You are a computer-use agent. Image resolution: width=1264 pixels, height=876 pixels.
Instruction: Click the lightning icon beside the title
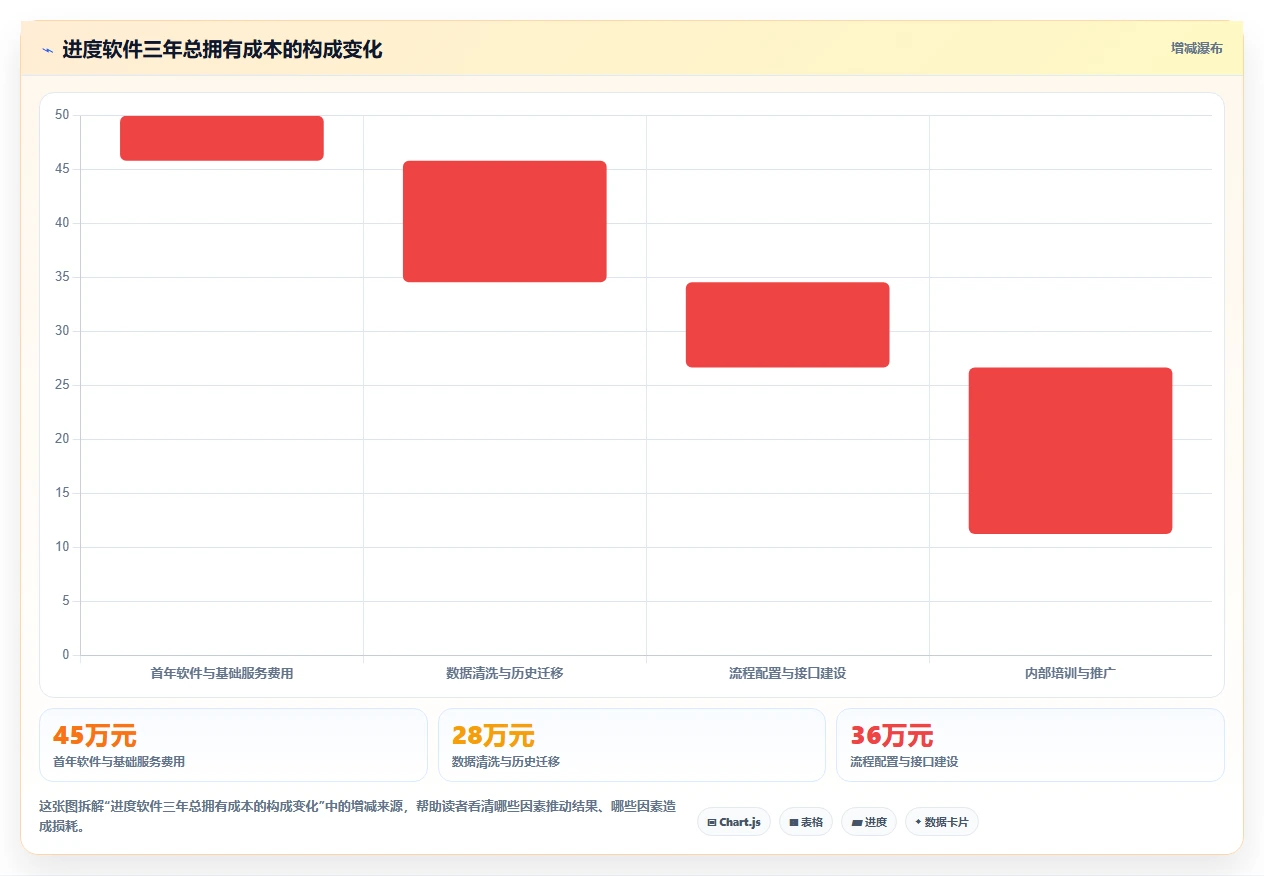[47, 50]
